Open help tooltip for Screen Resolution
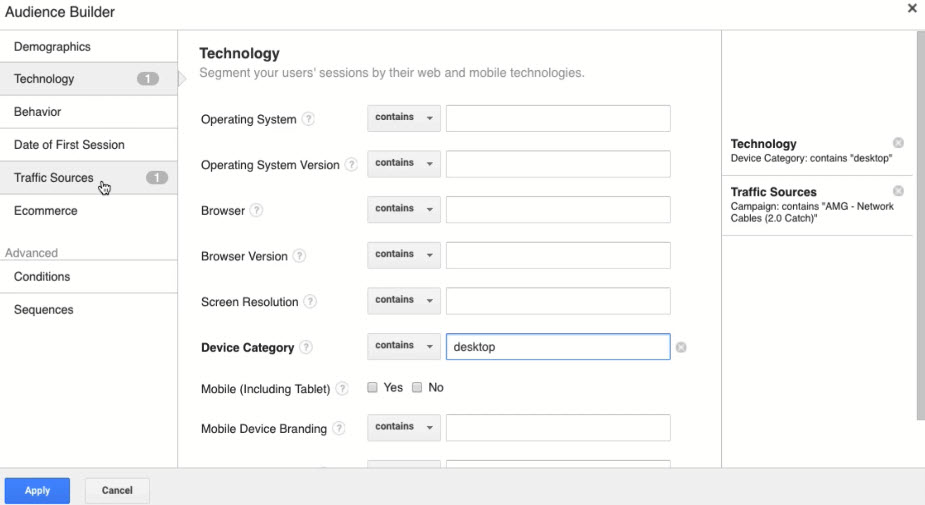This screenshot has width=925, height=505. tap(310, 302)
